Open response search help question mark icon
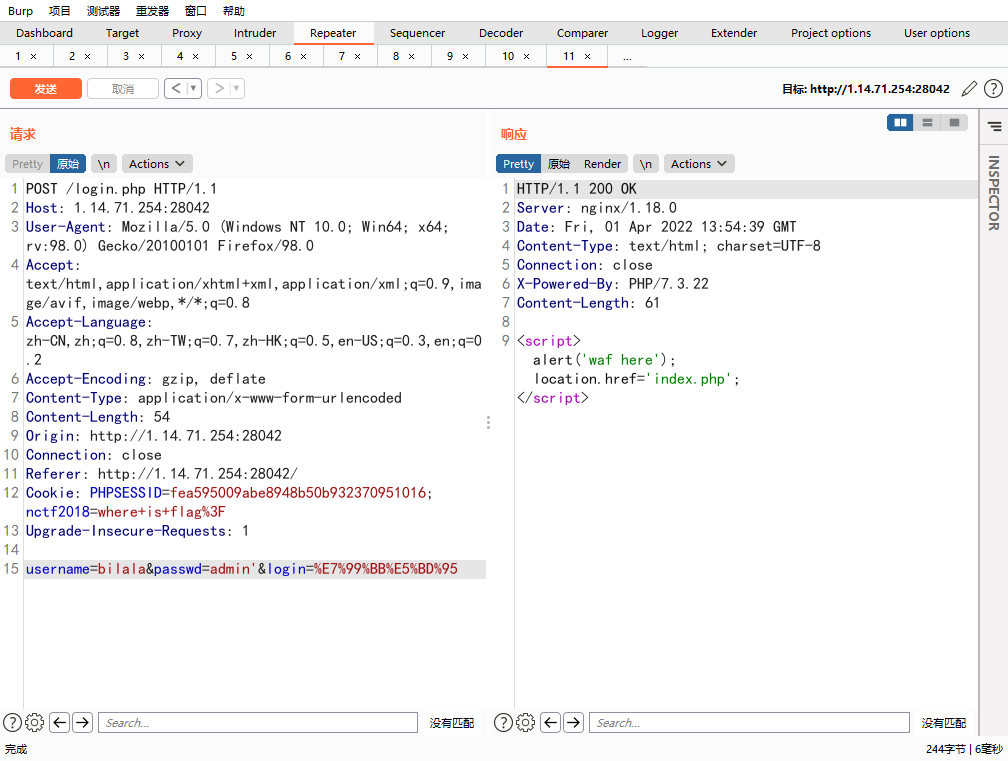The image size is (1008, 761). (503, 722)
